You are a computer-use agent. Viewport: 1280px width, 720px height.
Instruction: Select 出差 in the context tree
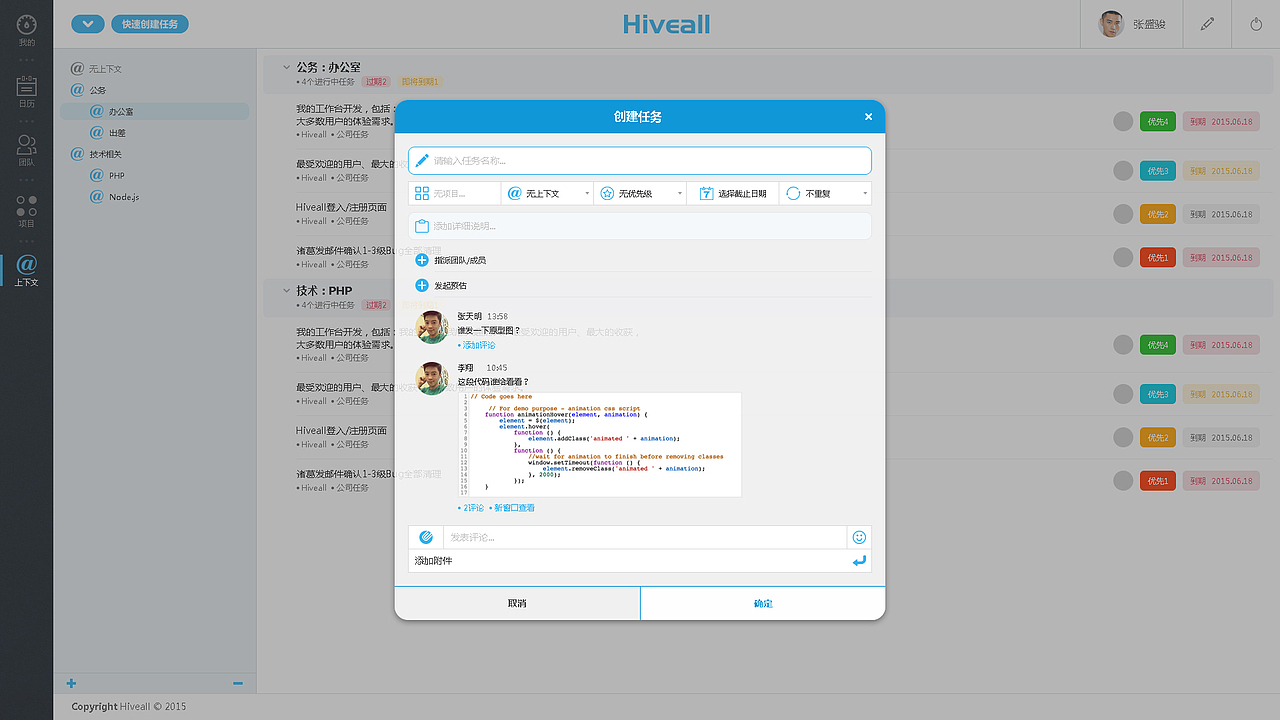point(108,133)
